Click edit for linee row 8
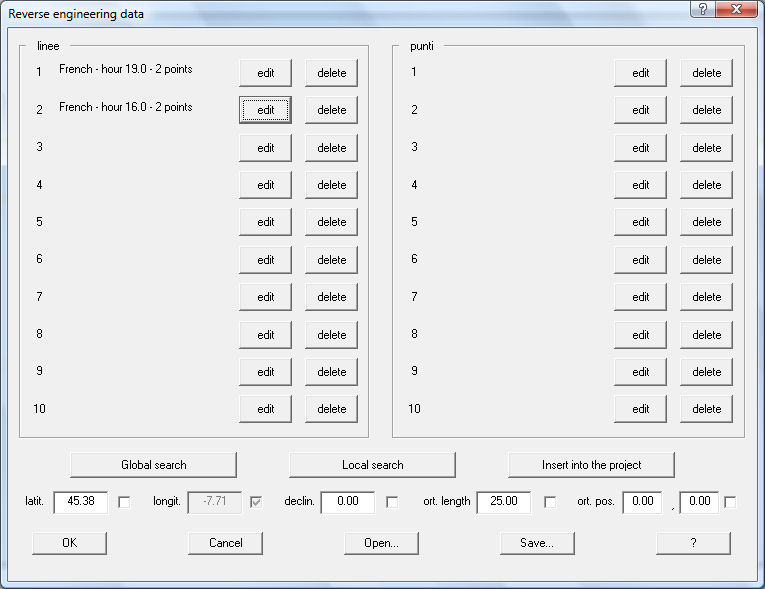This screenshot has width=765, height=589. point(265,335)
